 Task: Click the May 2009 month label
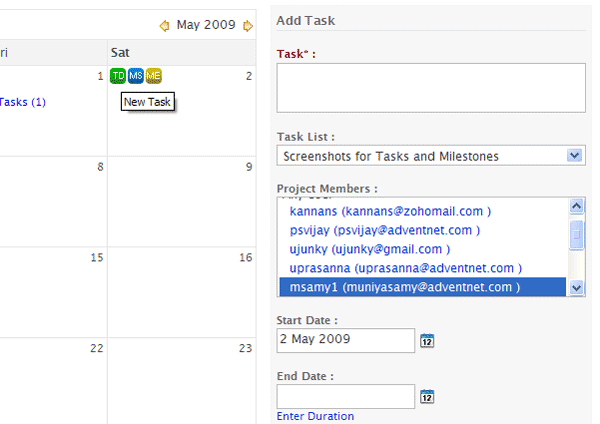206,25
